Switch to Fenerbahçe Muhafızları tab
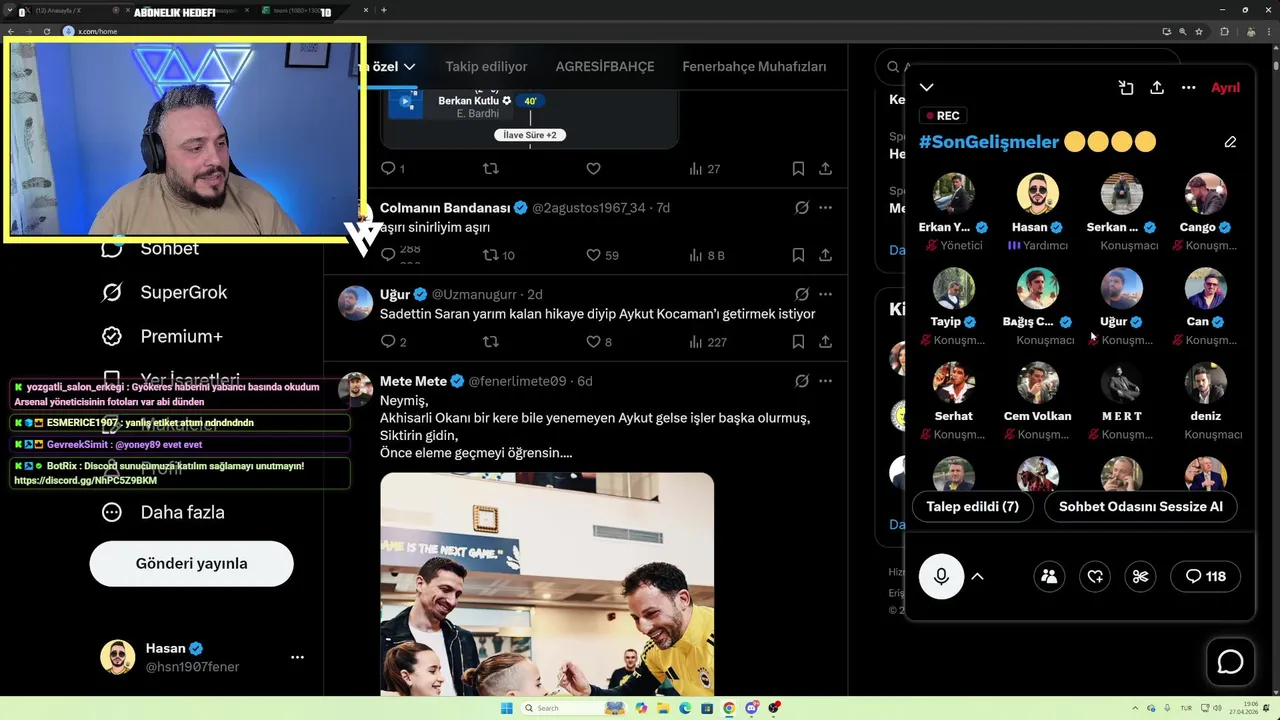Screen dimensions: 1280x720 (754, 67)
